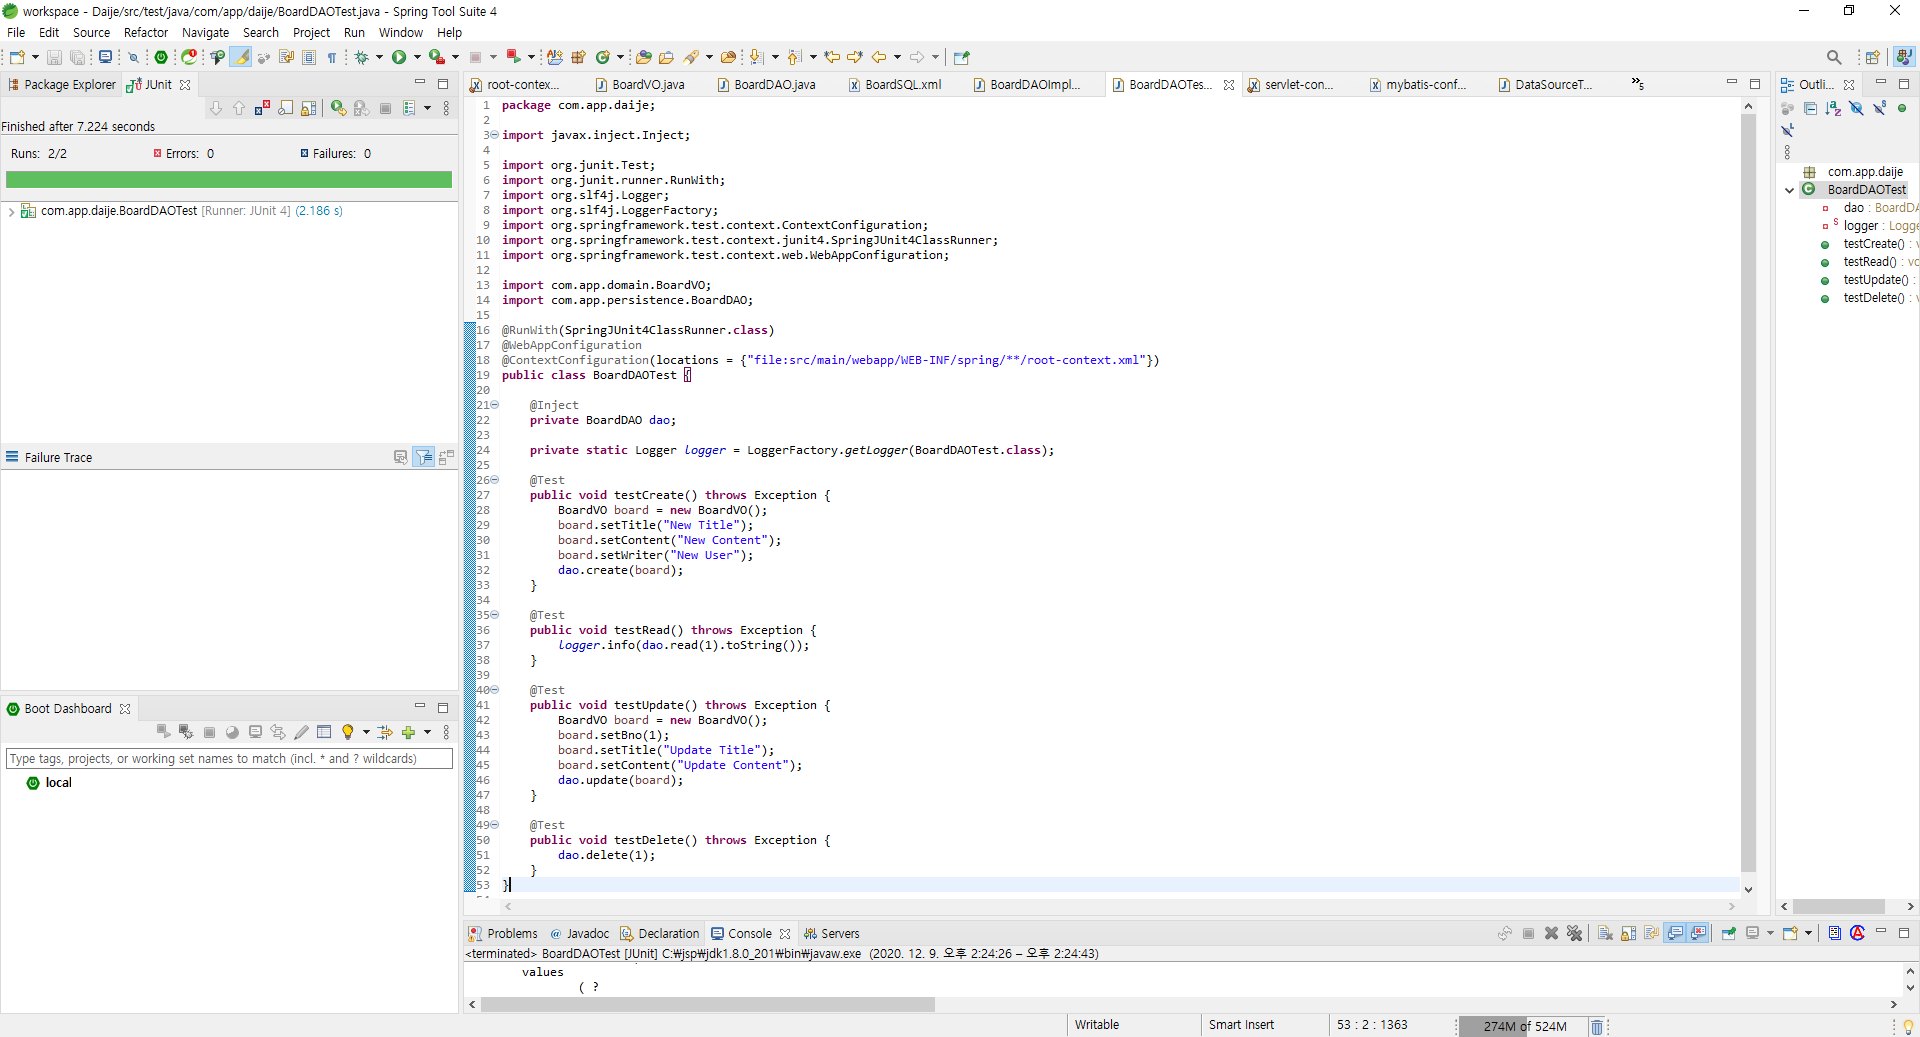Image resolution: width=1920 pixels, height=1037 pixels.
Task: Click Next Failed Test down arrow
Action: coord(216,108)
